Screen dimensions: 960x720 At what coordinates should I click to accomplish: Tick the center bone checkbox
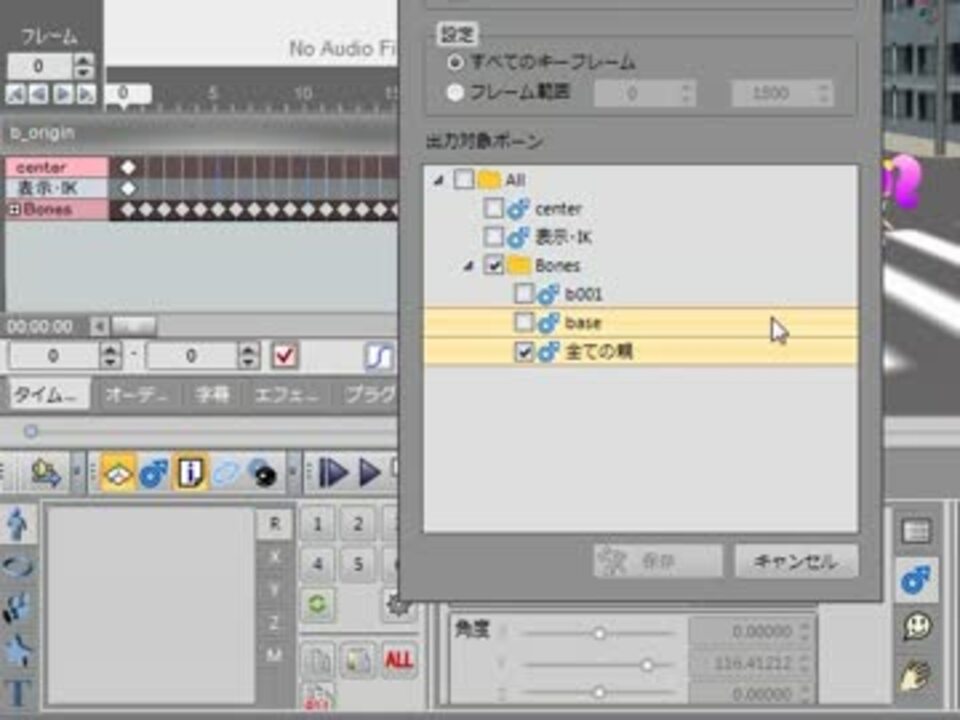click(493, 208)
